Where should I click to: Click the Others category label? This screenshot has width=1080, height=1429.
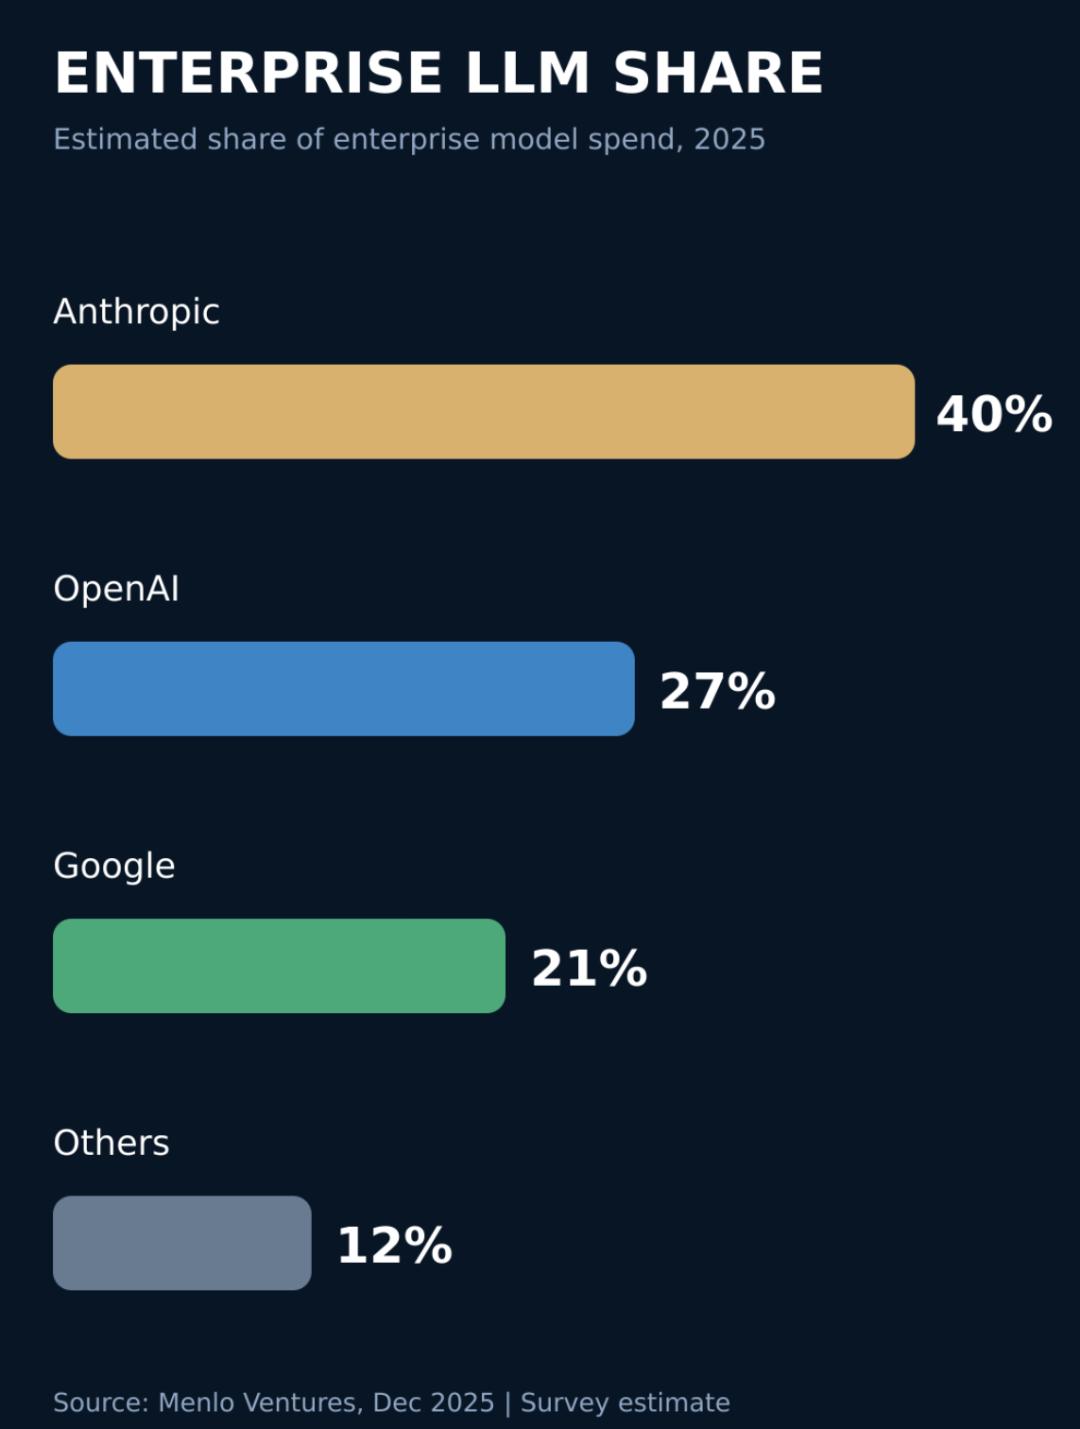click(111, 1143)
